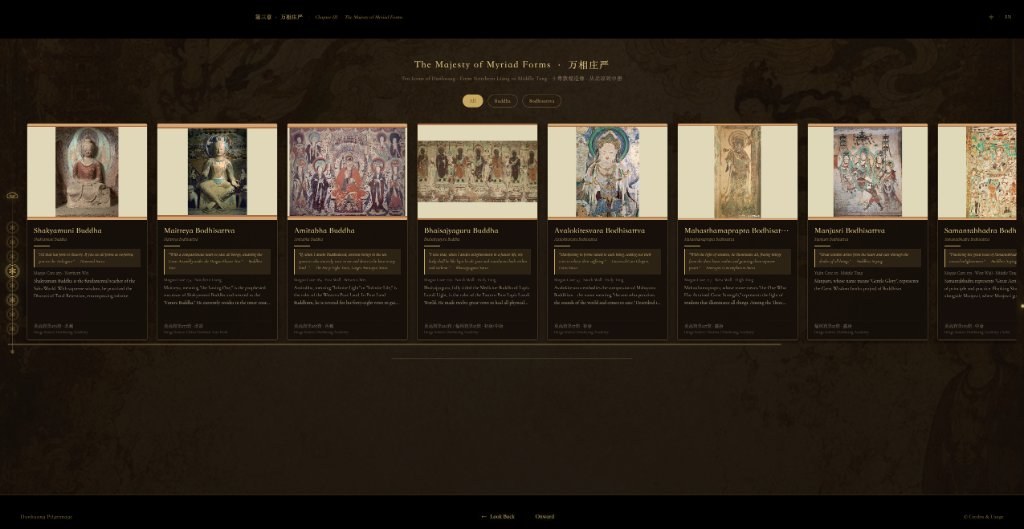
Task: Click the horizontal scrollbar beneath the card row
Action: [x=394, y=344]
